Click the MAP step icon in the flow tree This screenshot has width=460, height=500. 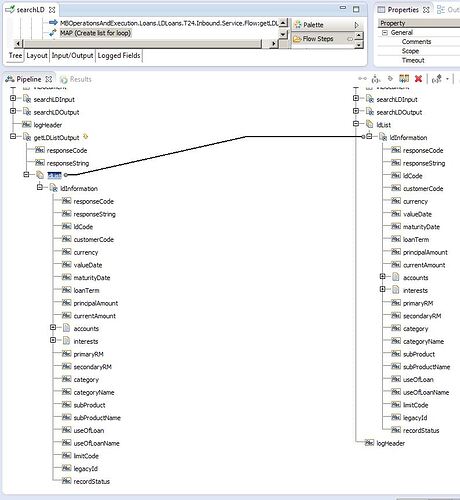(x=52, y=33)
